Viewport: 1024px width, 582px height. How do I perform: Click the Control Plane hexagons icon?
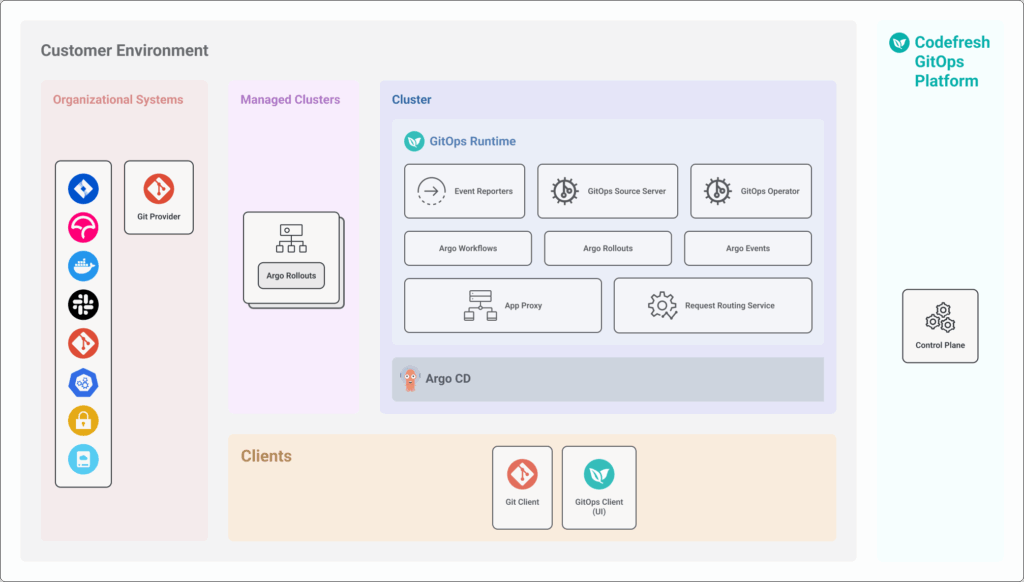click(940, 317)
